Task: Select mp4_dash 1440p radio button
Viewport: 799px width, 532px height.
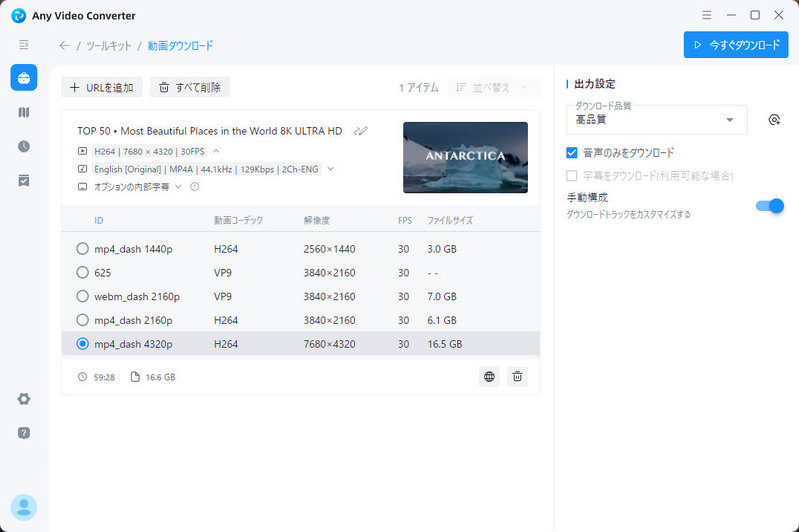Action: (x=82, y=249)
